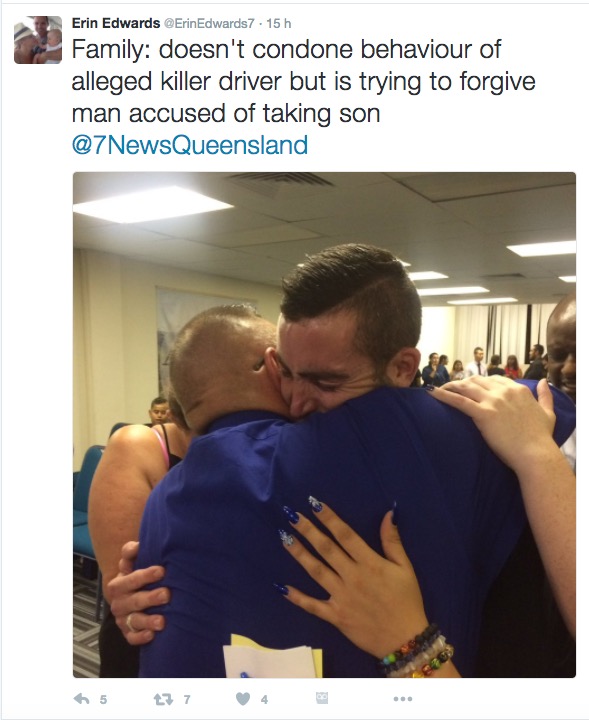Click the like count 4
The height and width of the screenshot is (720, 589).
(264, 700)
